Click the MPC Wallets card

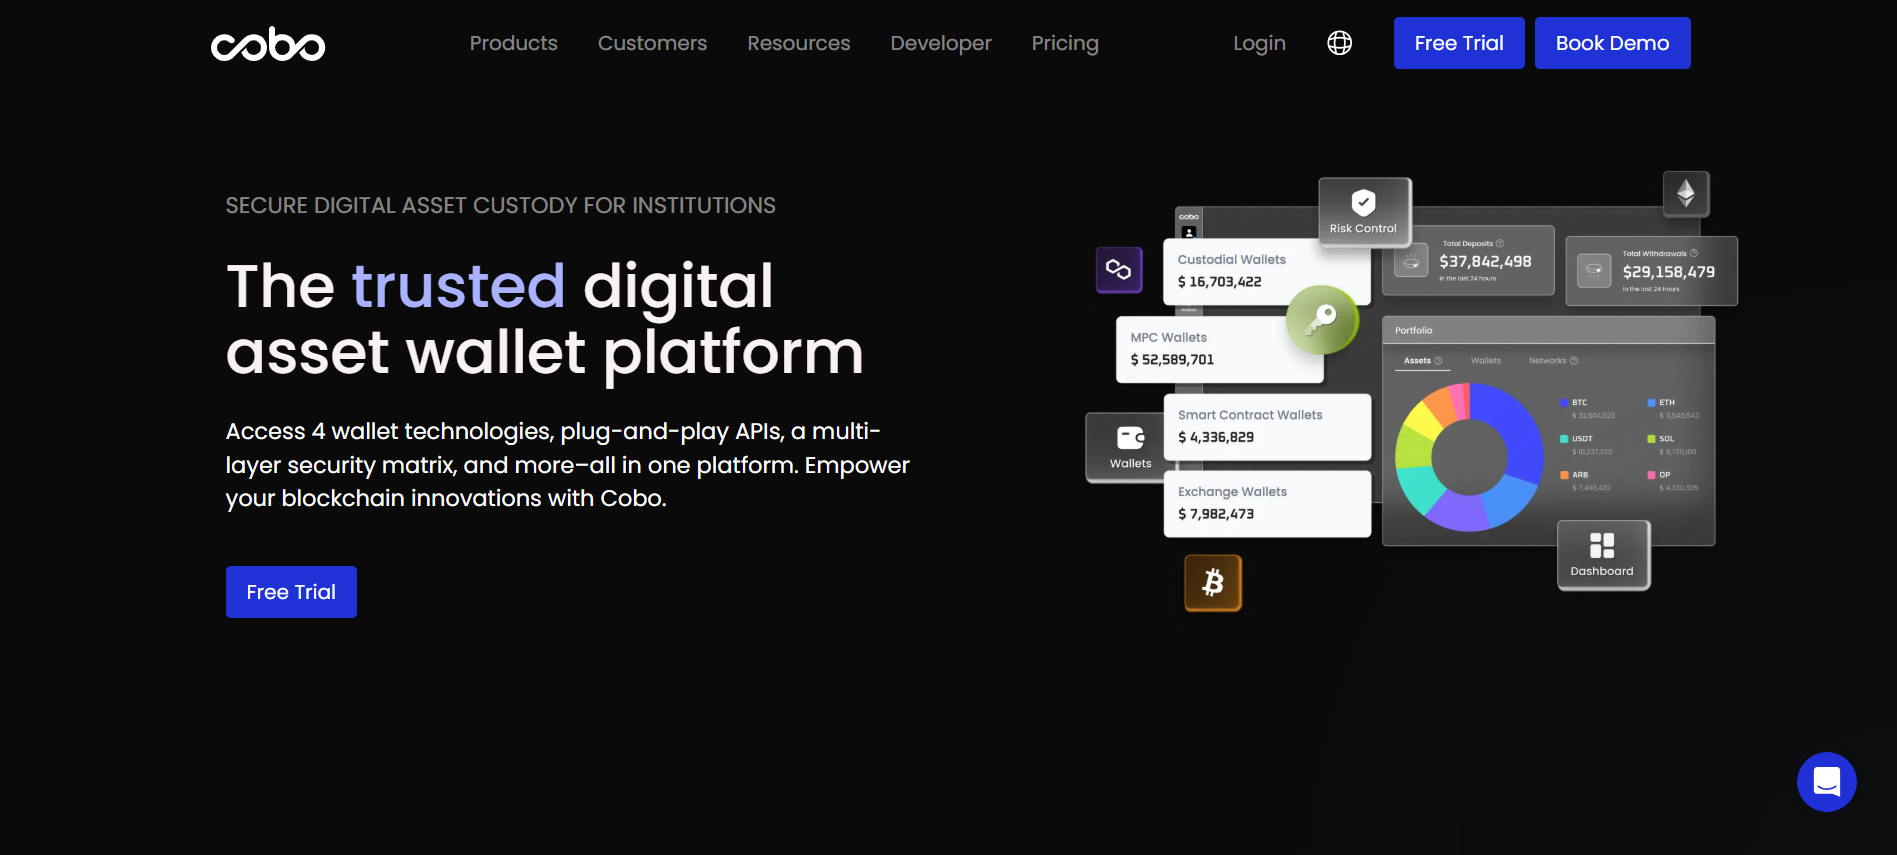(1219, 349)
